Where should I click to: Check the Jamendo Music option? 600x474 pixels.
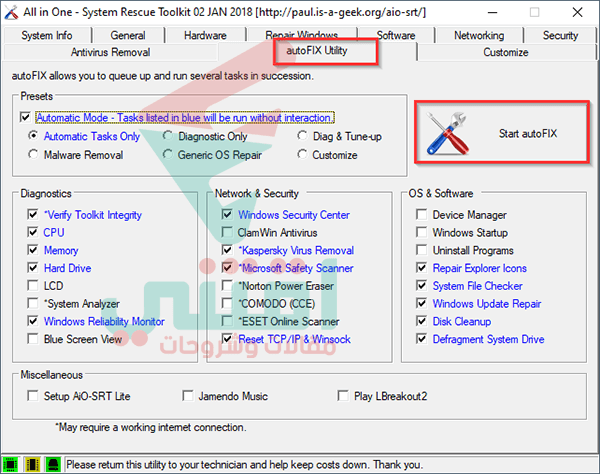coord(188,396)
